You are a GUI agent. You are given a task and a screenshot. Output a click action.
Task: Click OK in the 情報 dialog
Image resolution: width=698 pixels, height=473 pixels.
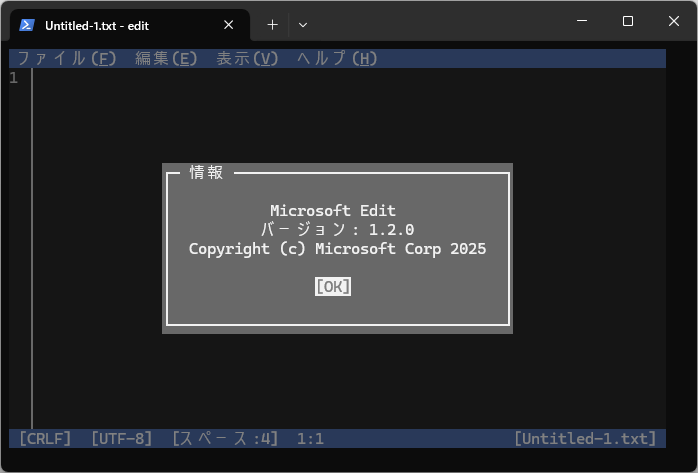pyautogui.click(x=333, y=287)
